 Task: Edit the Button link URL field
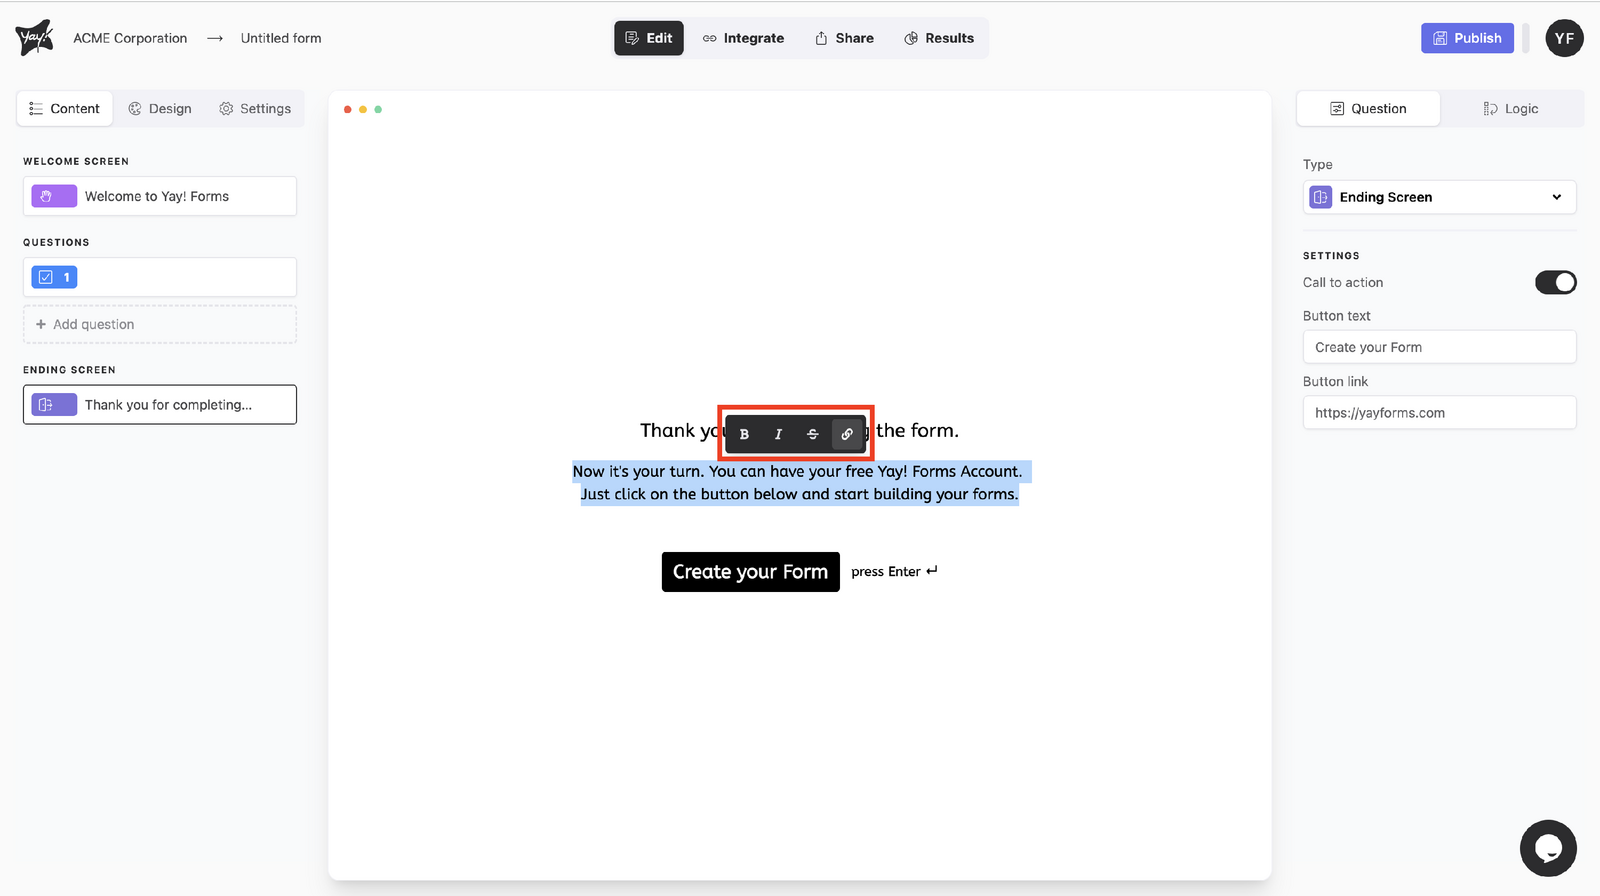pos(1439,413)
